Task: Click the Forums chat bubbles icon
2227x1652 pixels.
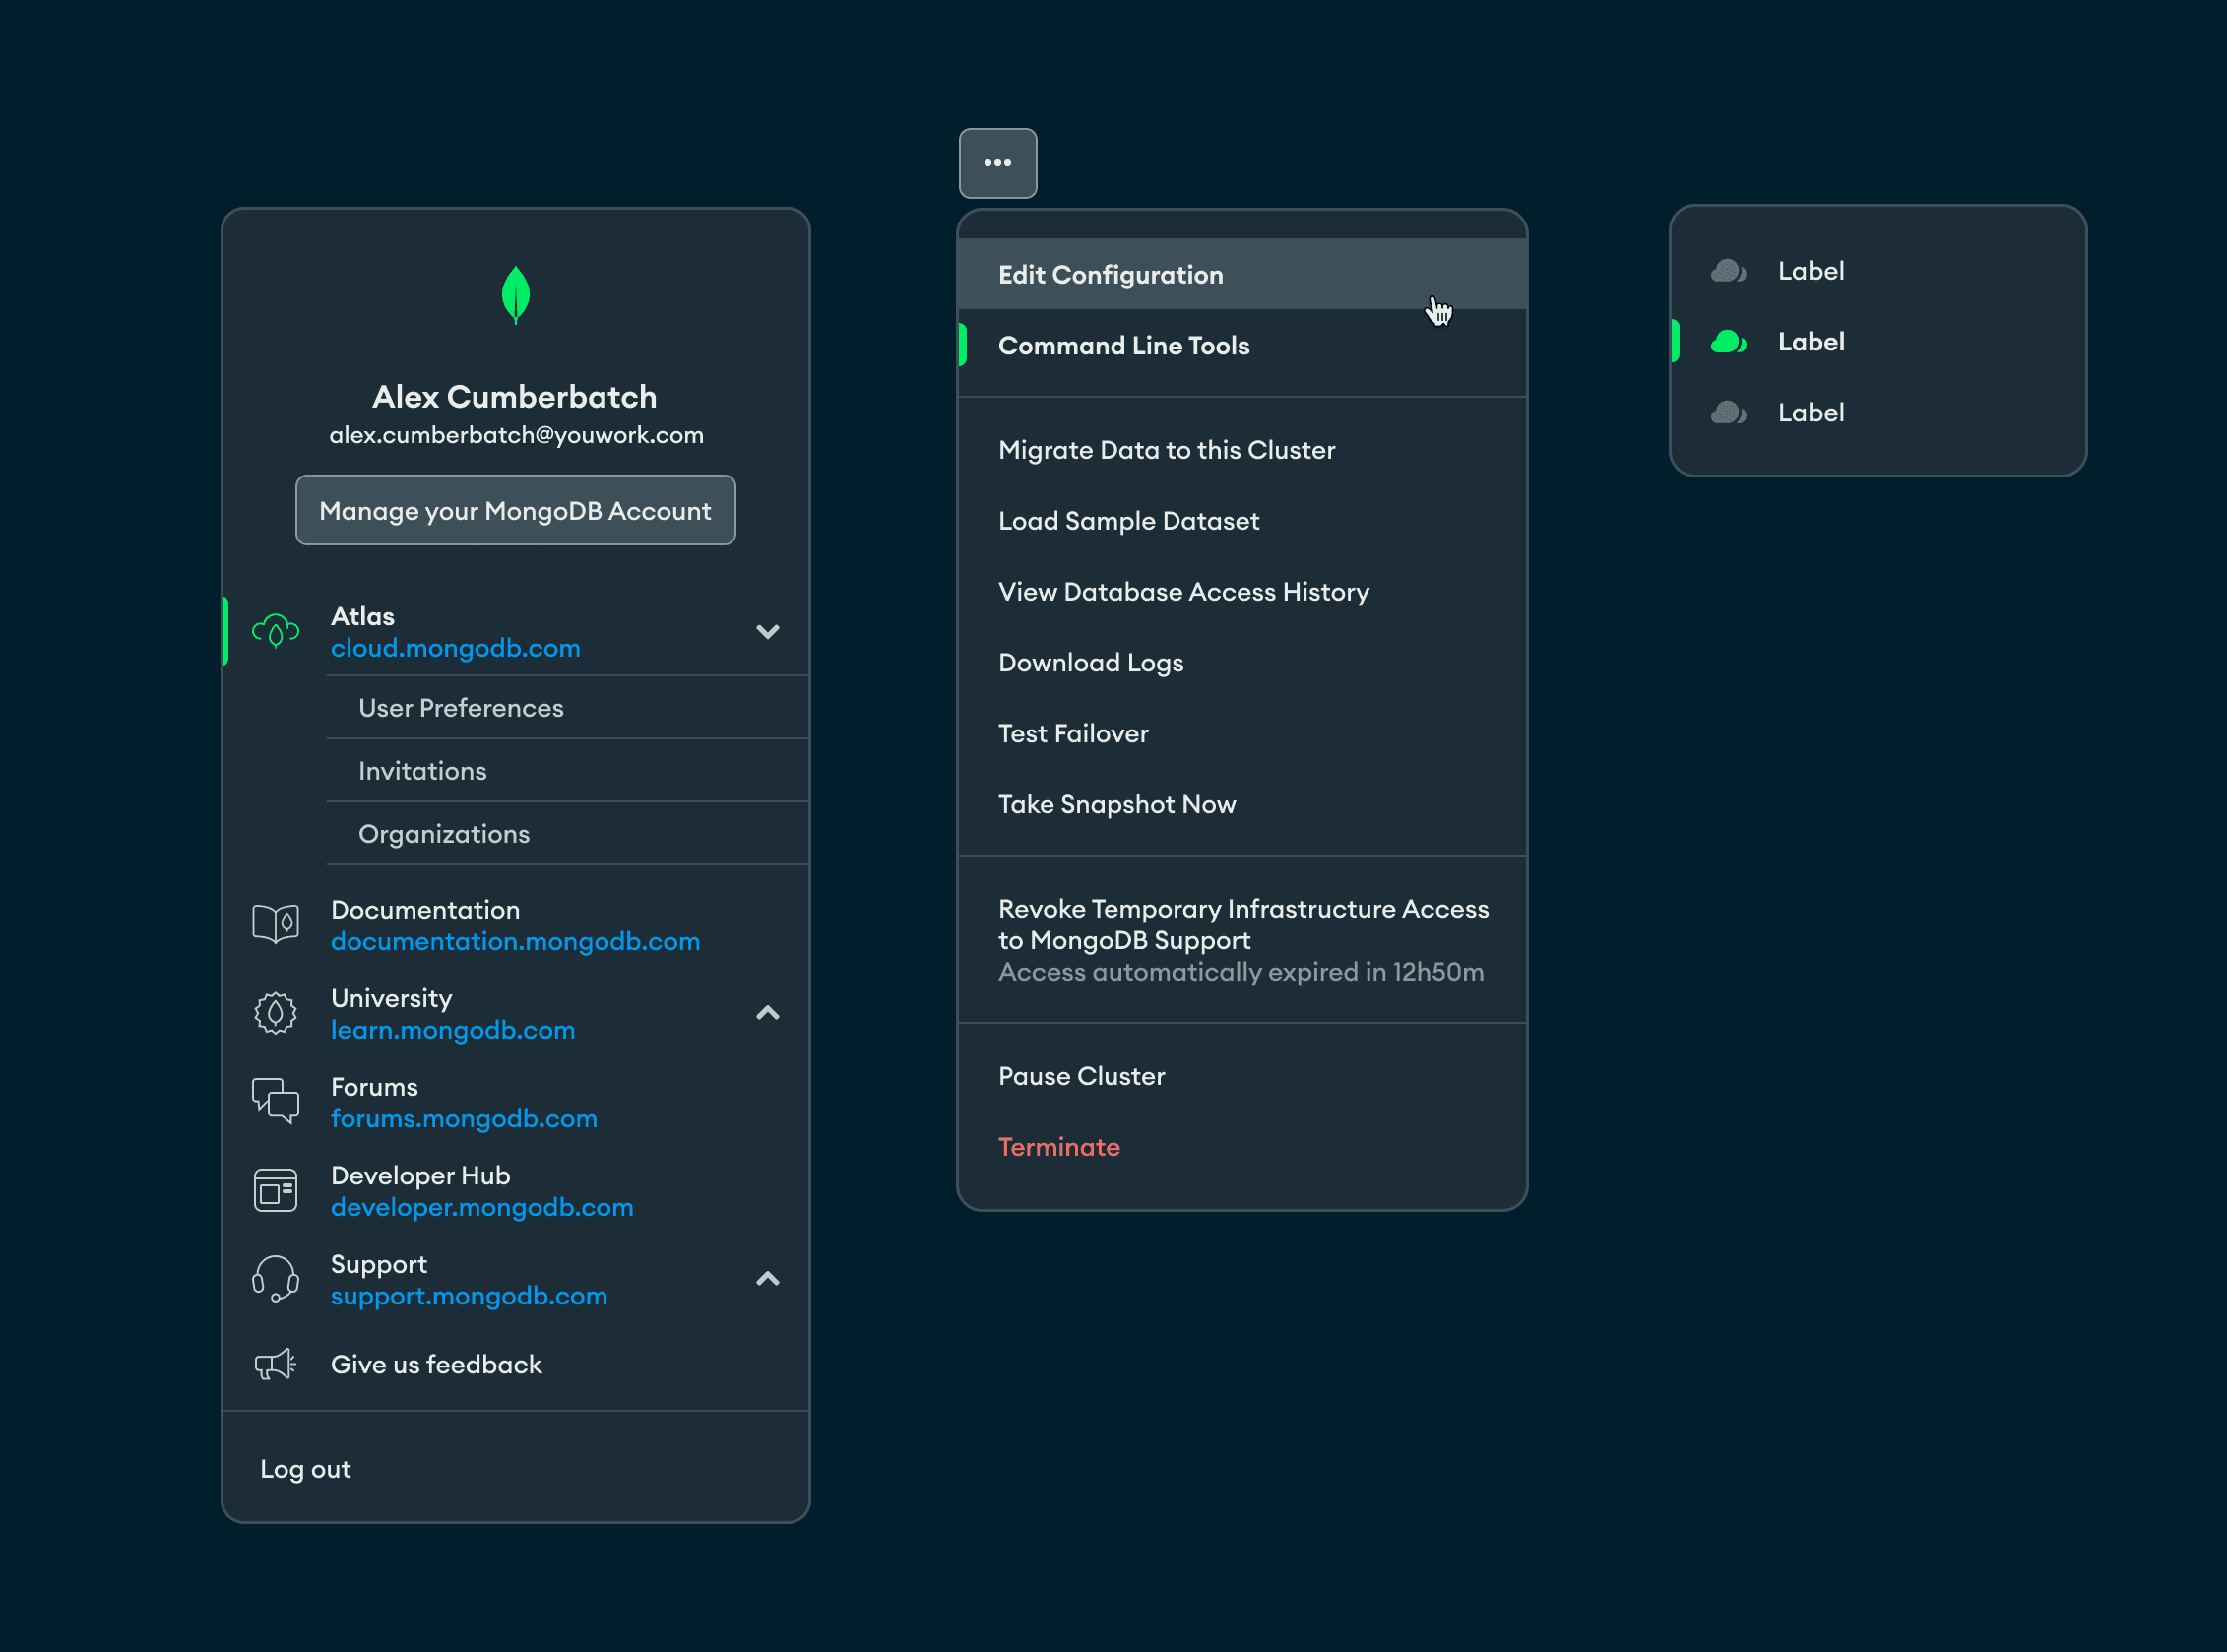Action: pyautogui.click(x=275, y=1101)
